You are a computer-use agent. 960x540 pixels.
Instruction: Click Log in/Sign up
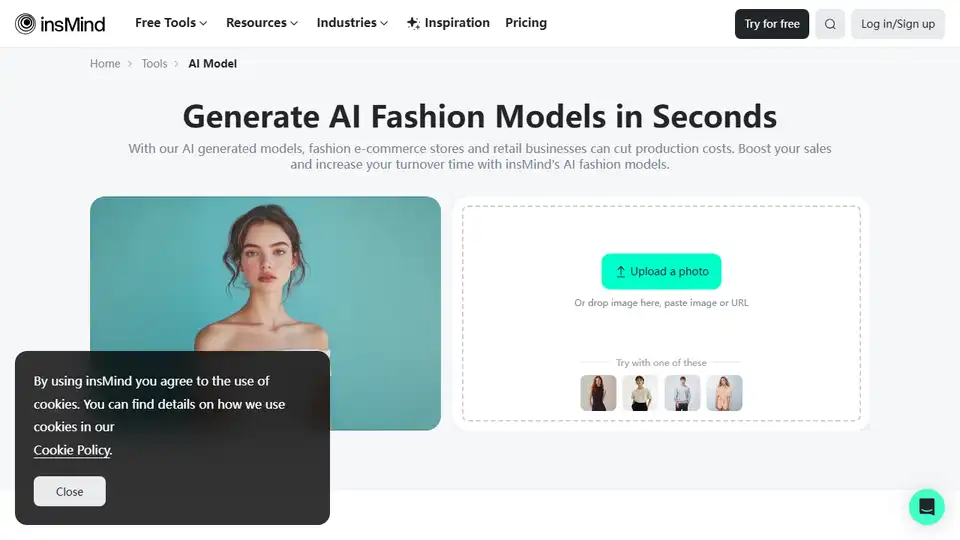click(x=898, y=24)
